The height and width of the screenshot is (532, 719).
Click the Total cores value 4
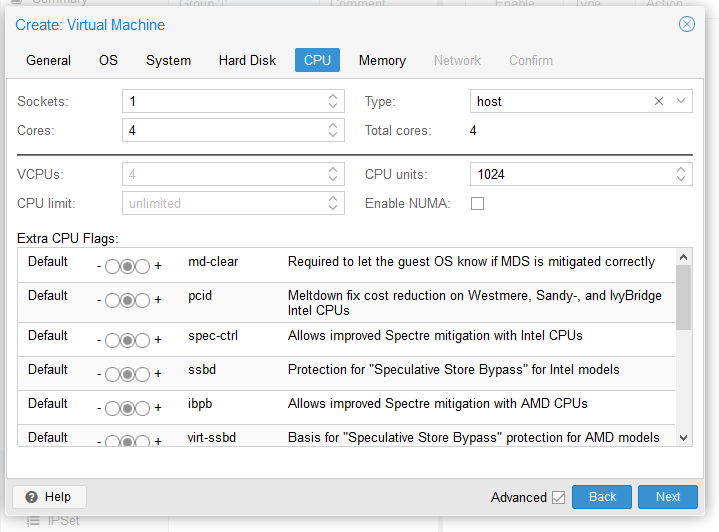[473, 130]
